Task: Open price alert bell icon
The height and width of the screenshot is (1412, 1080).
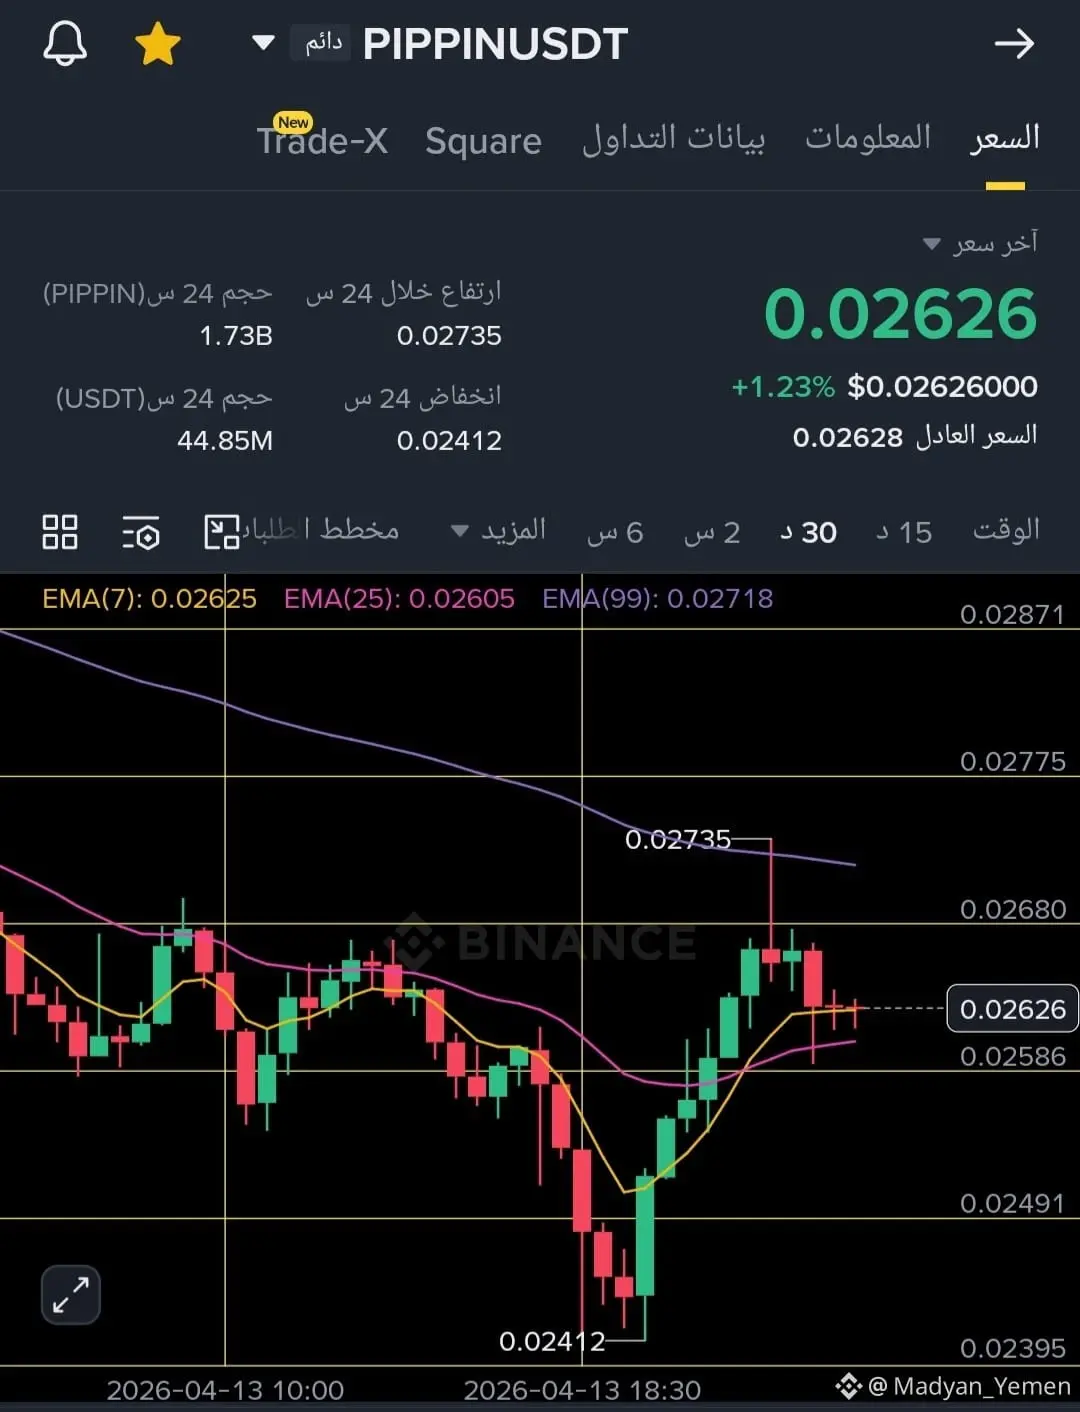Action: click(65, 44)
